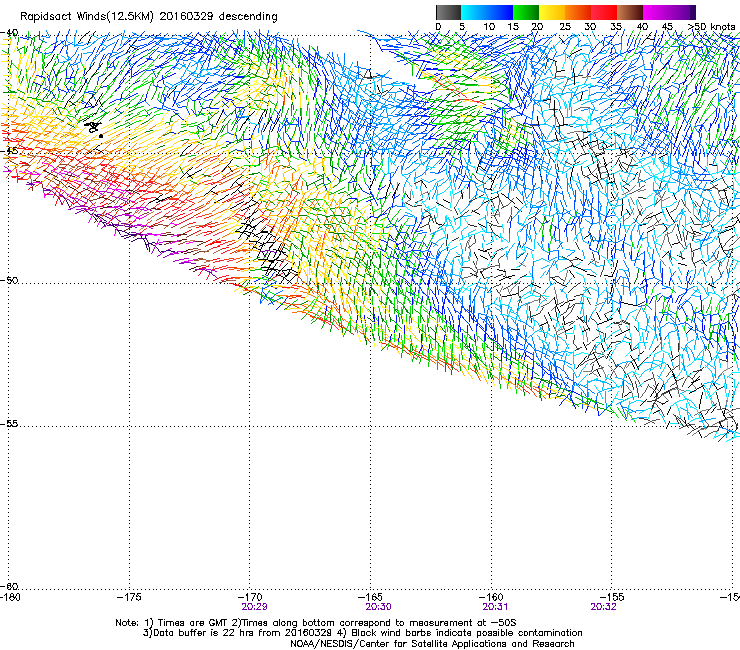Viewport: 740px width, 650px height.
Task: Click the -170 longitude axis label
Action: (250, 597)
